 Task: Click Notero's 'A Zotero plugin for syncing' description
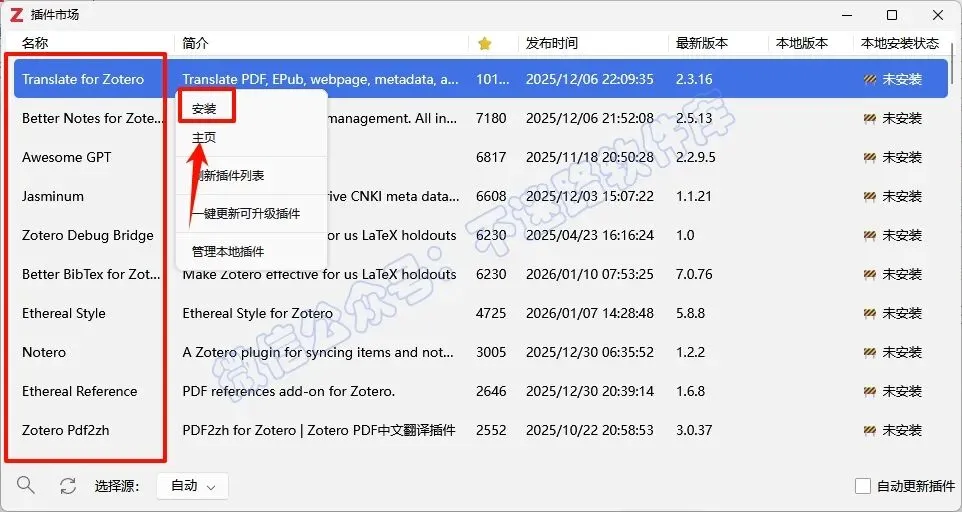click(318, 353)
